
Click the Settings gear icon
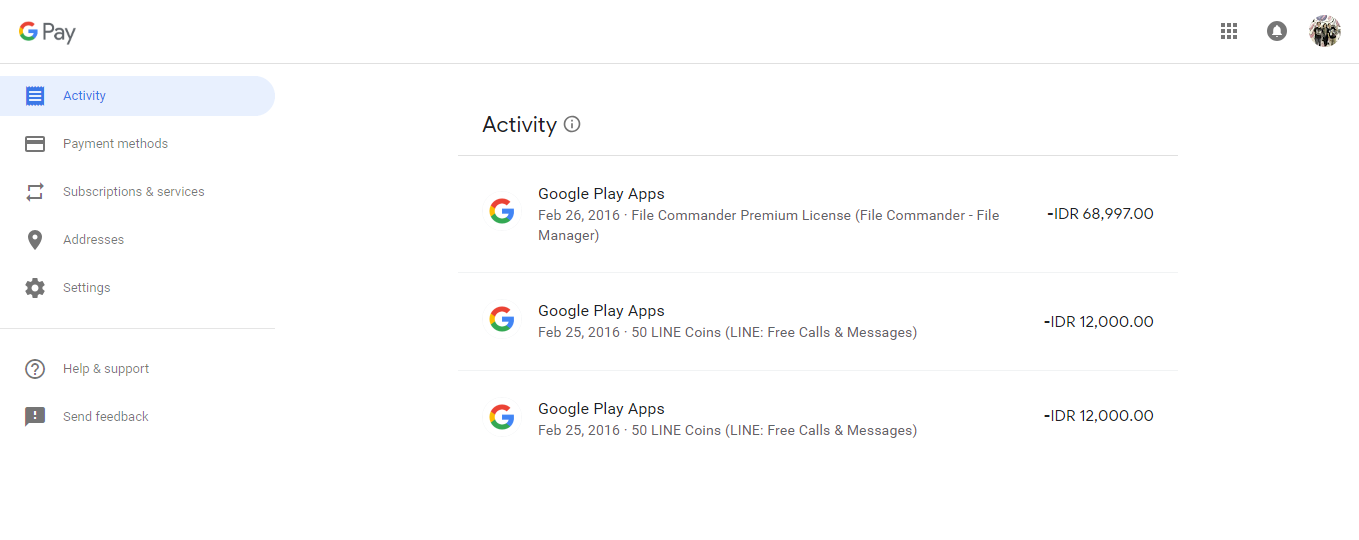pos(35,288)
